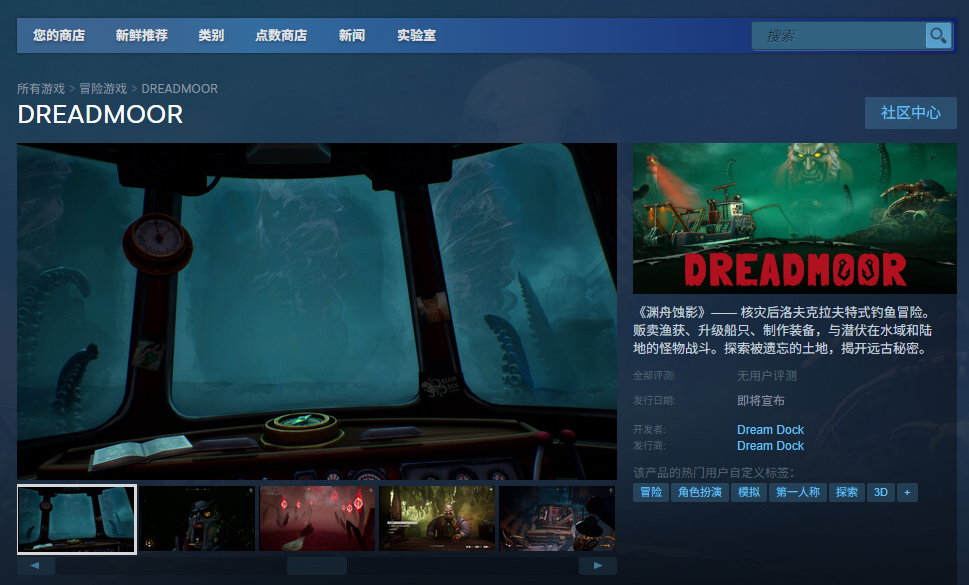
Task: Go to the 点数商店 tab
Action: point(280,36)
